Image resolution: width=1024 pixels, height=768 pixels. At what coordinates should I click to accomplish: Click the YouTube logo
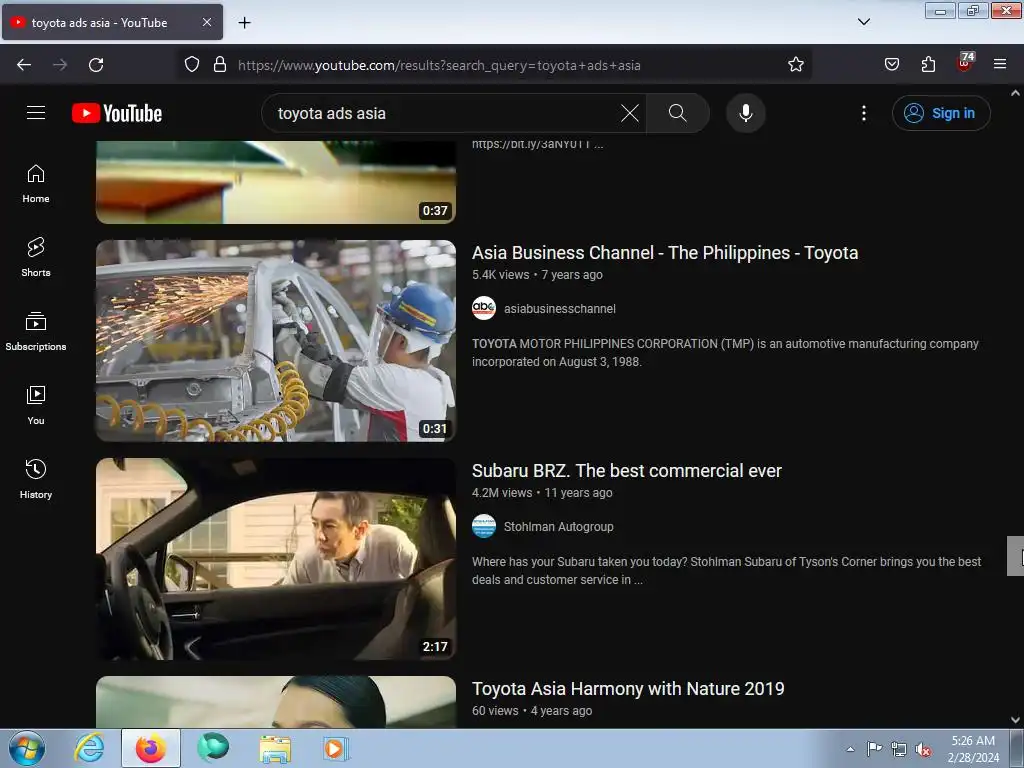click(117, 113)
